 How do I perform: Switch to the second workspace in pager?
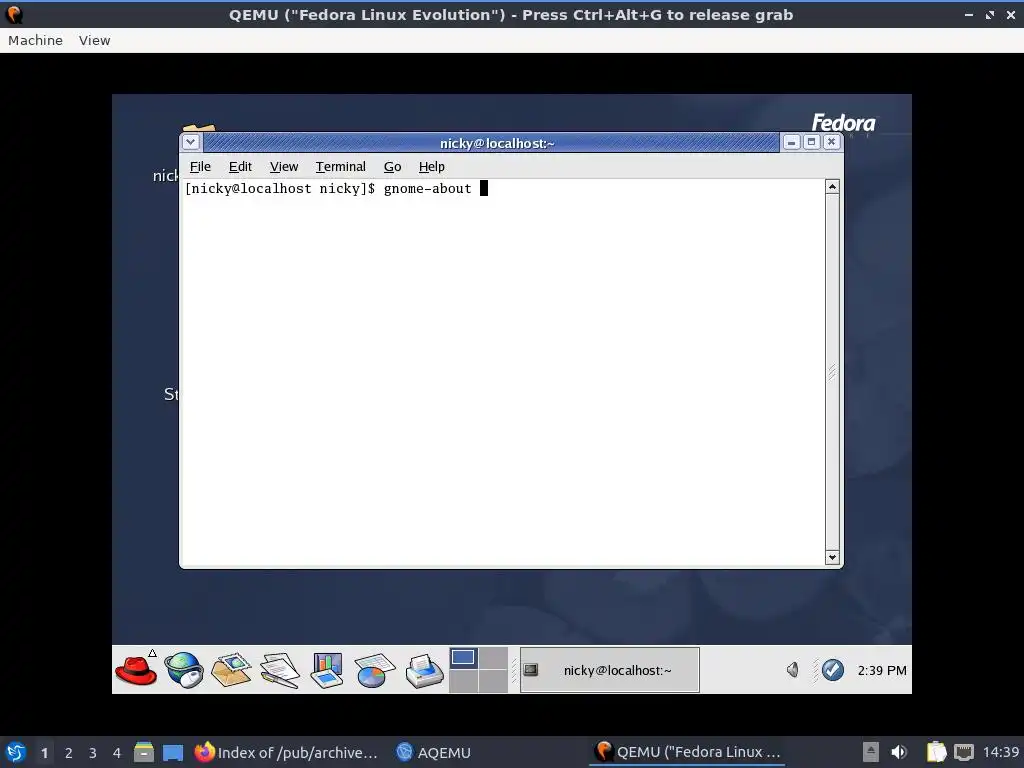click(494, 658)
